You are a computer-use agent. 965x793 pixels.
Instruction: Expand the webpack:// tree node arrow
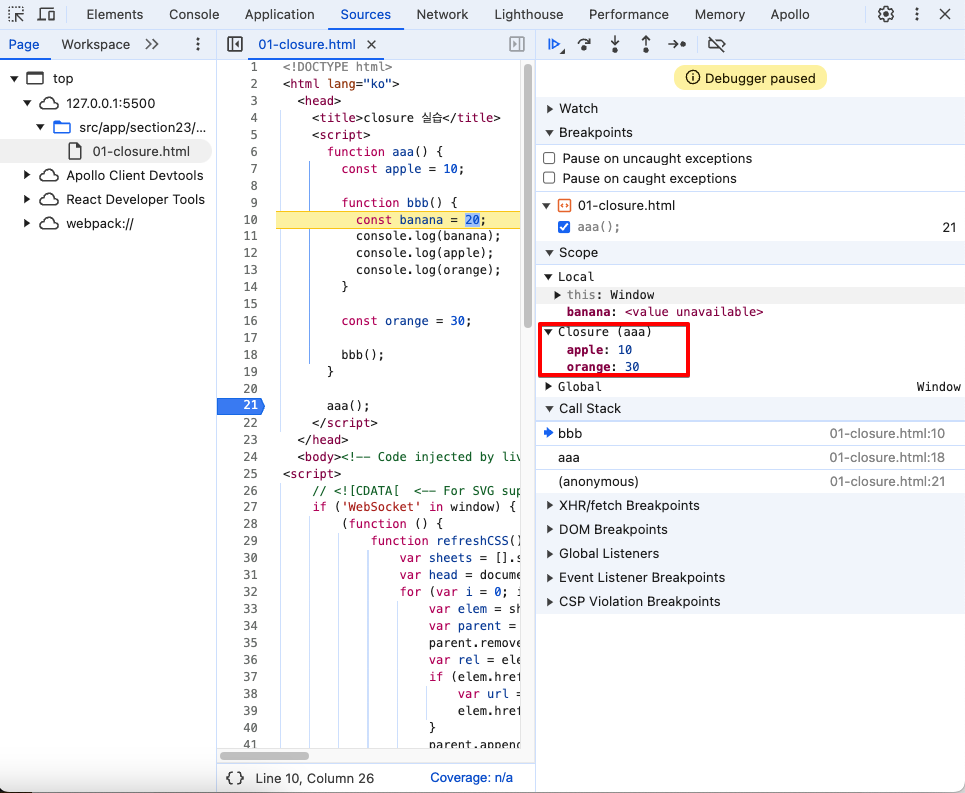(26, 223)
